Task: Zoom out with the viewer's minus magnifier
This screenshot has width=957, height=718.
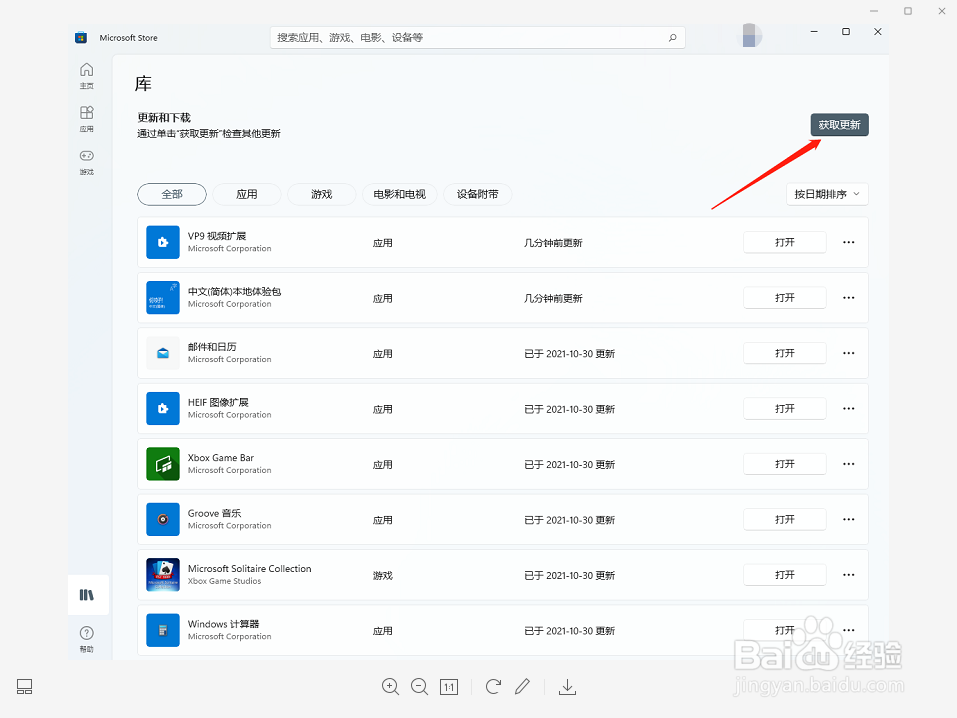Action: 419,687
